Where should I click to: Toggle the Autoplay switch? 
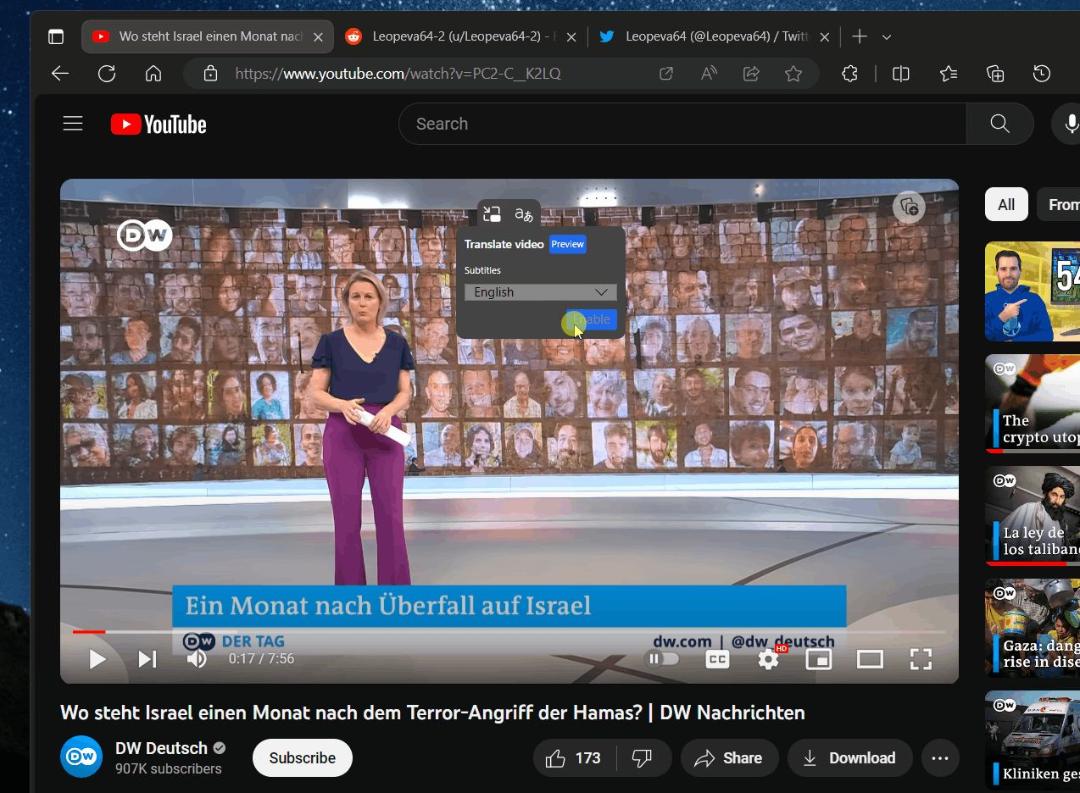[662, 659]
